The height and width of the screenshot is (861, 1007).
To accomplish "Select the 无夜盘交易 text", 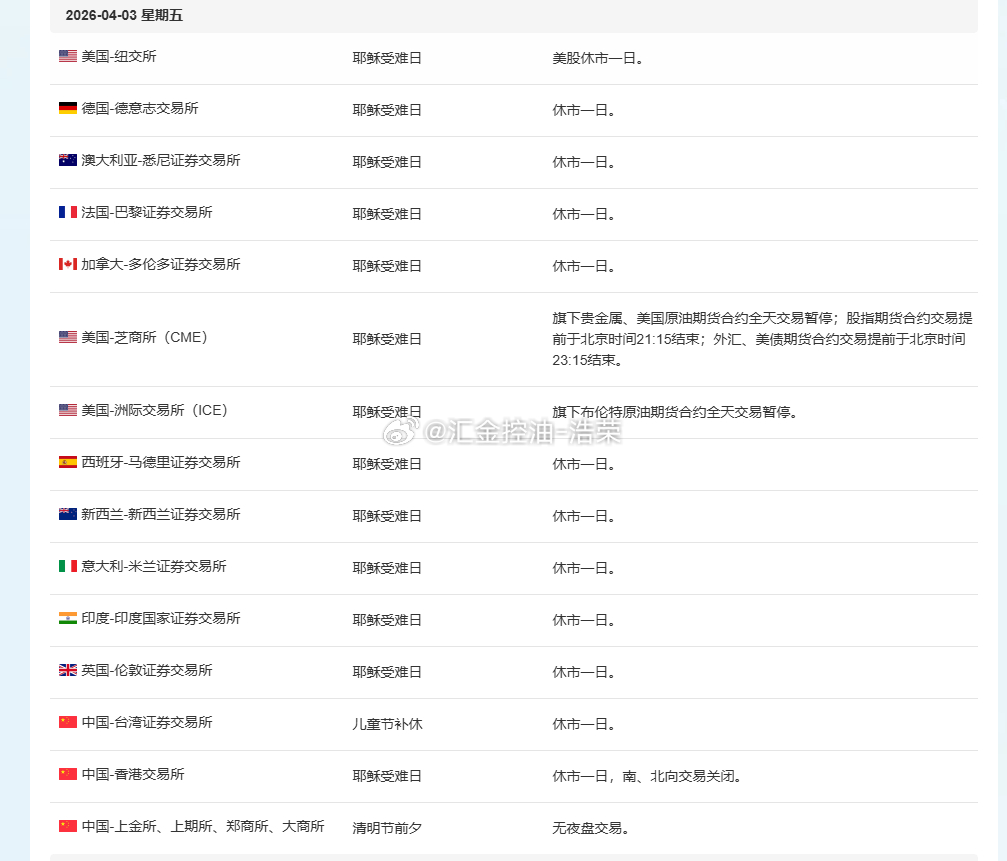I will click(585, 827).
